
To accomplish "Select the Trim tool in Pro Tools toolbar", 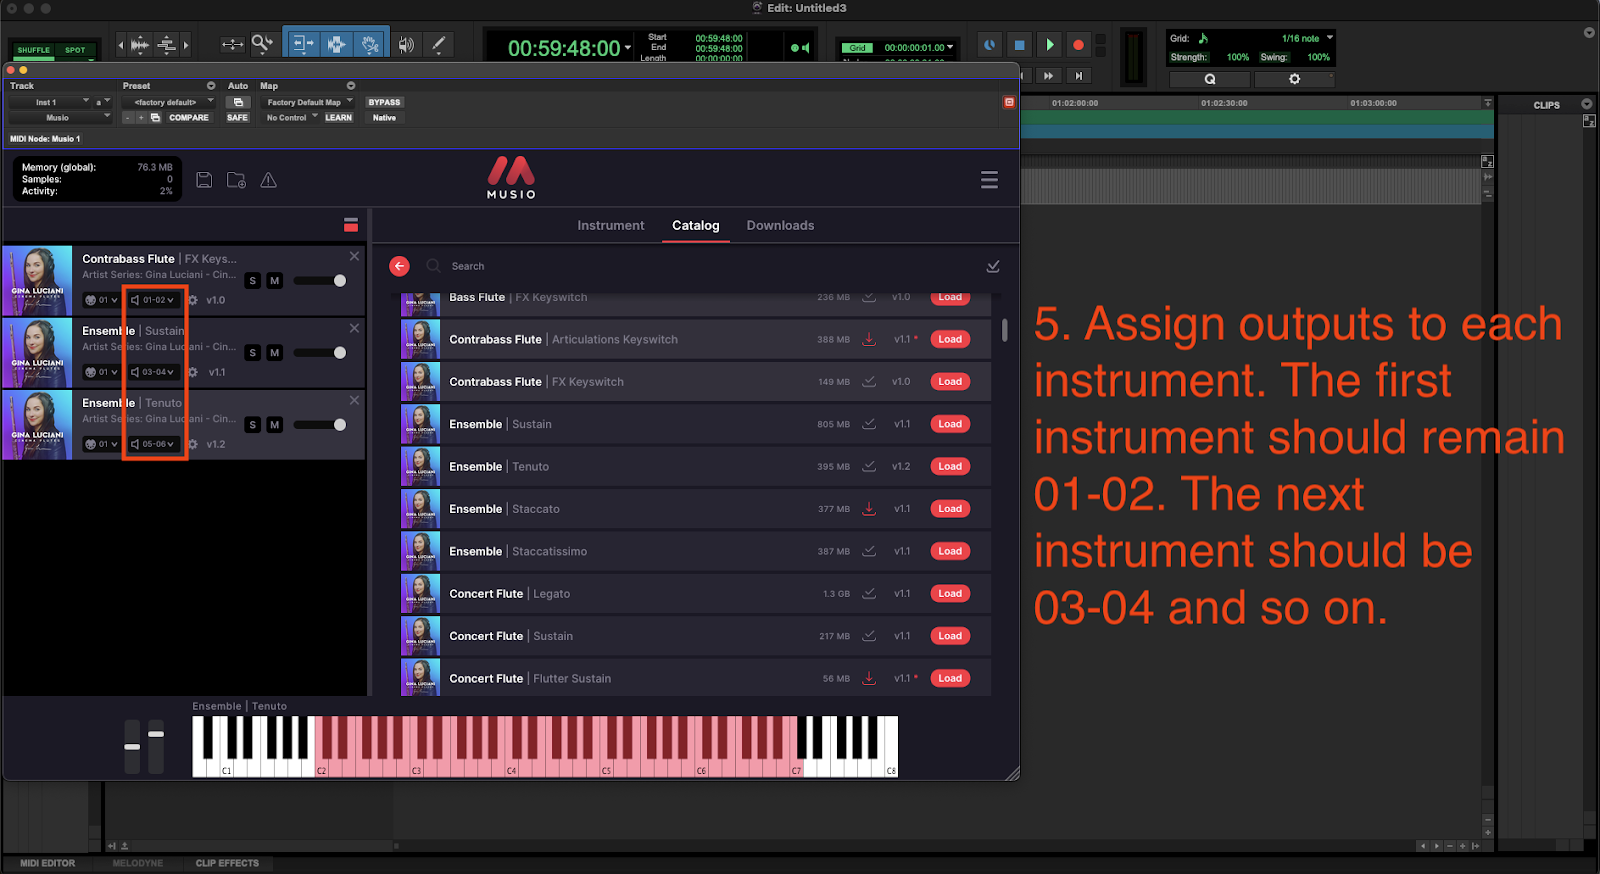I will (303, 44).
